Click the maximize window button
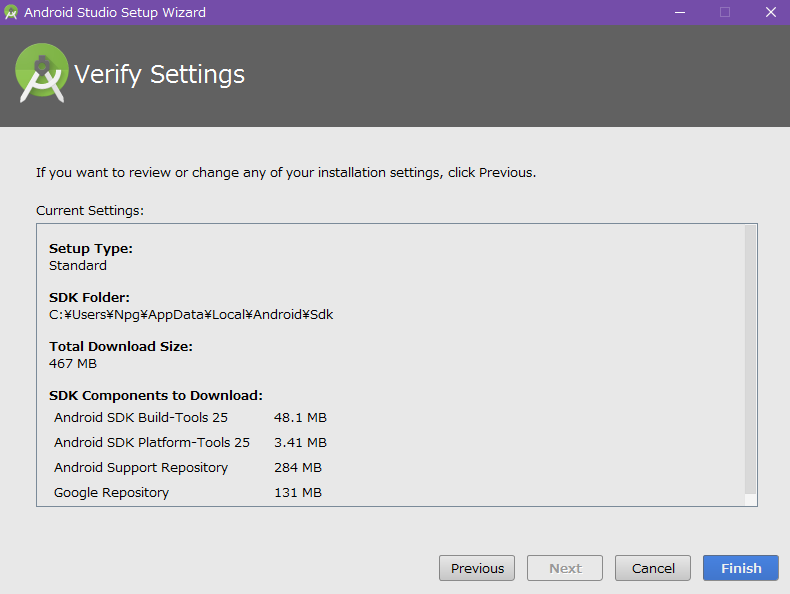 (725, 13)
